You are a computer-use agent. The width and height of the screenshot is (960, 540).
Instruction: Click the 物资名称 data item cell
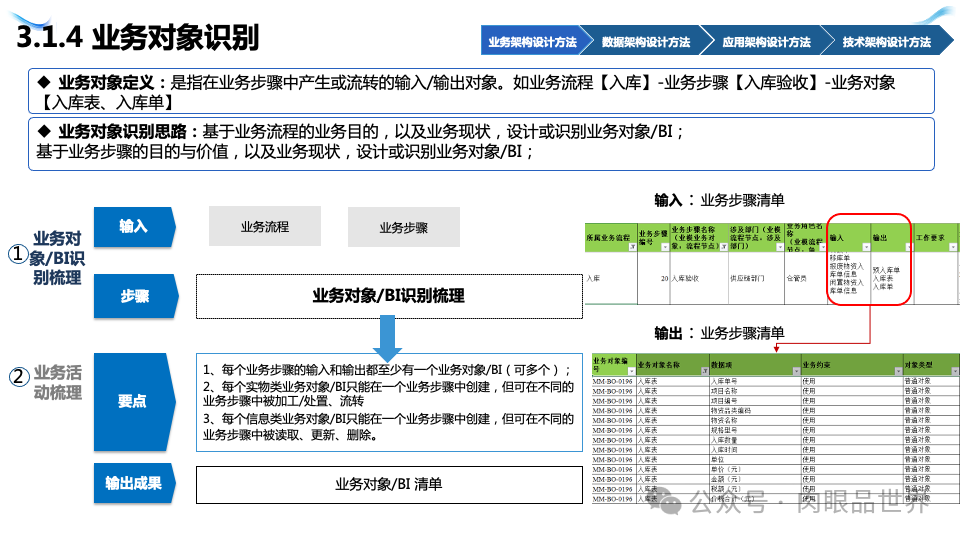pyautogui.click(x=756, y=420)
